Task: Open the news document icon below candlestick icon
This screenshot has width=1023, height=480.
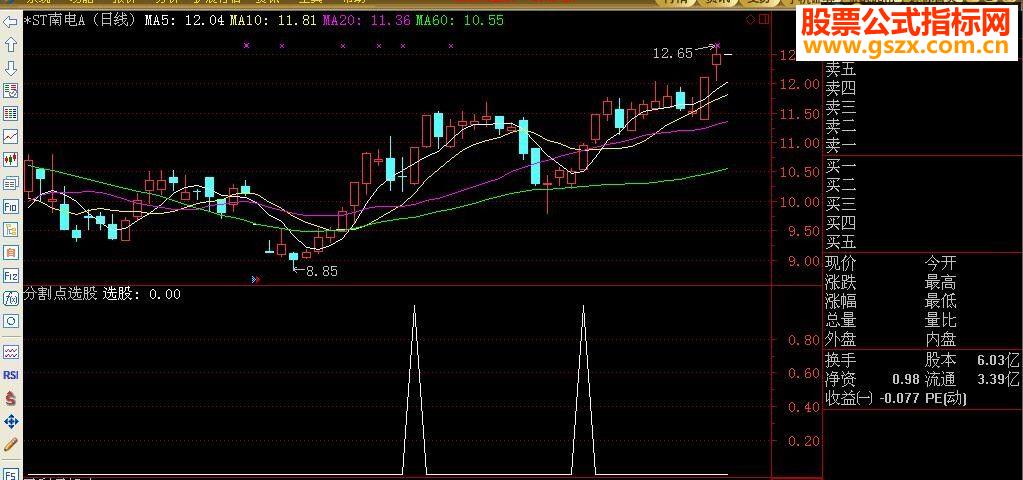Action: (x=10, y=183)
